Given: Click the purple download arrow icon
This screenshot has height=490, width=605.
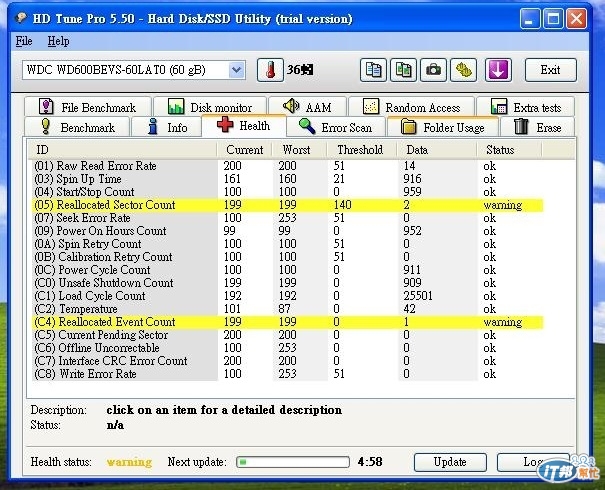Looking at the screenshot, I should [498, 70].
